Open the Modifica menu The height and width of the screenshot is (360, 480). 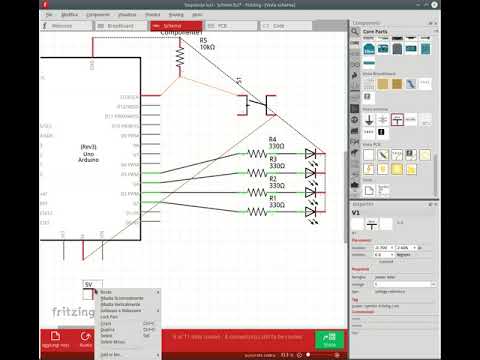70,15
